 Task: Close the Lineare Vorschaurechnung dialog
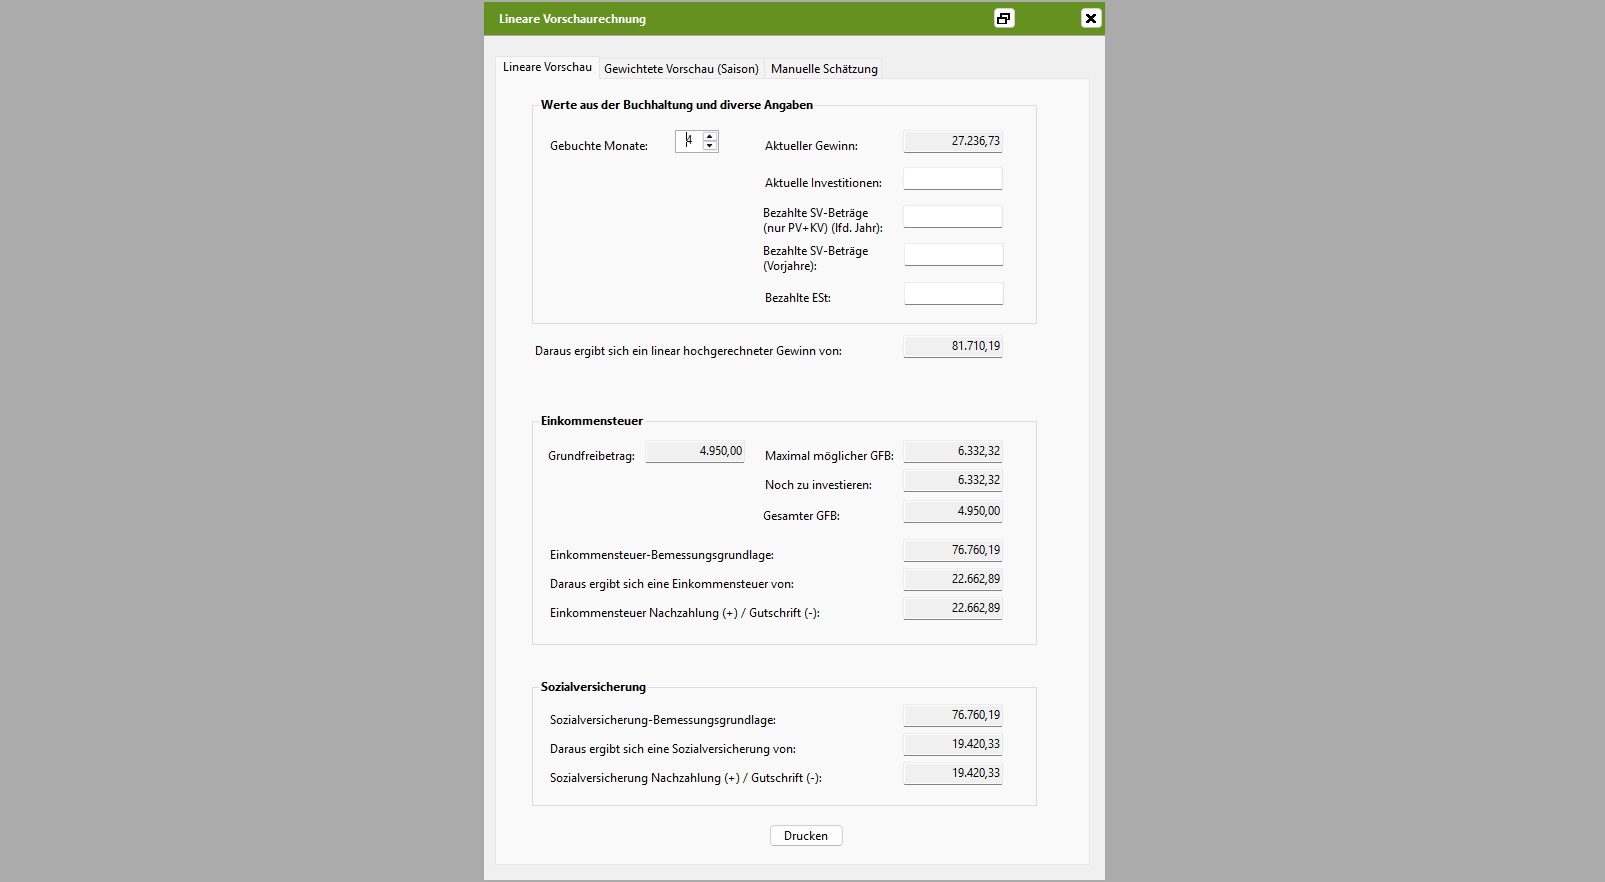1091,18
